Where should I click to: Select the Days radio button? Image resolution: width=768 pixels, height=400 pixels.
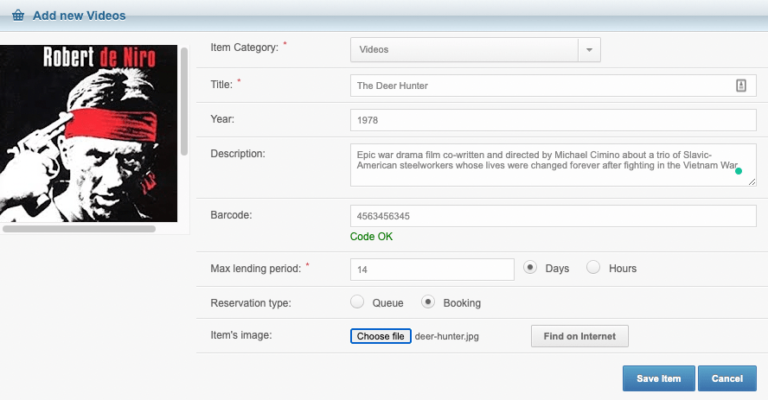[x=530, y=268]
